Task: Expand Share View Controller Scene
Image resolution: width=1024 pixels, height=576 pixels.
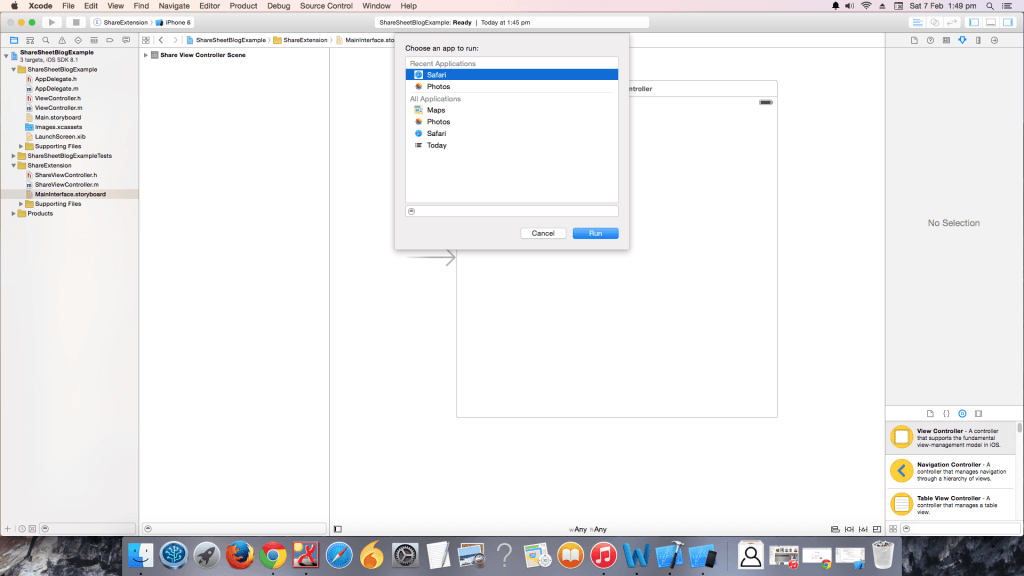Action: click(x=146, y=55)
